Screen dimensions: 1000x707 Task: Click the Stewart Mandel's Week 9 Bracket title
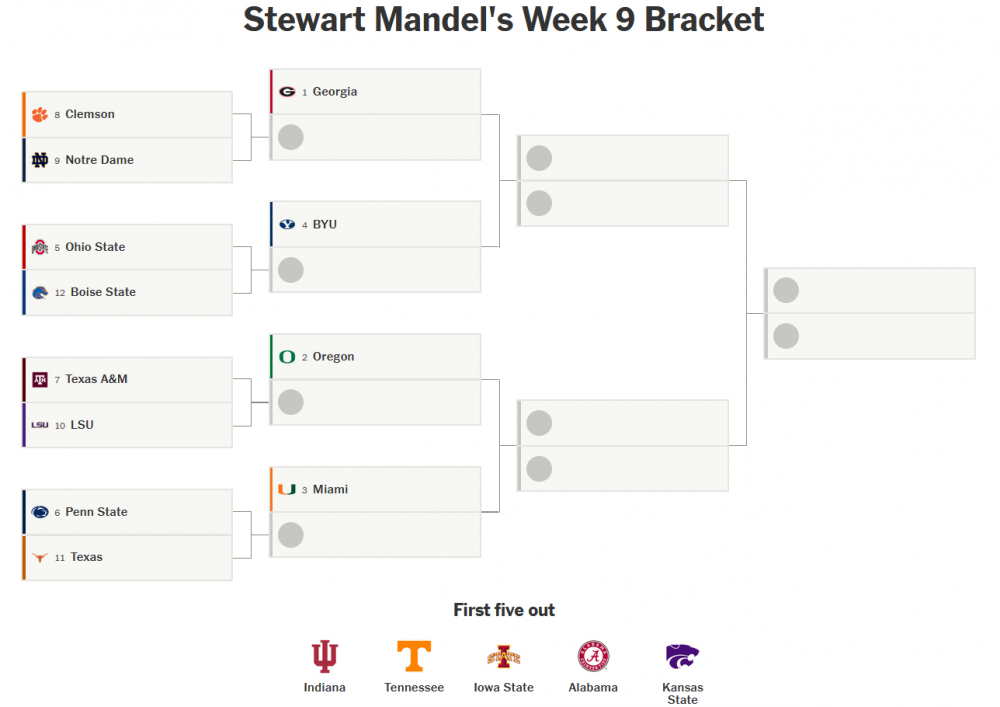504,20
